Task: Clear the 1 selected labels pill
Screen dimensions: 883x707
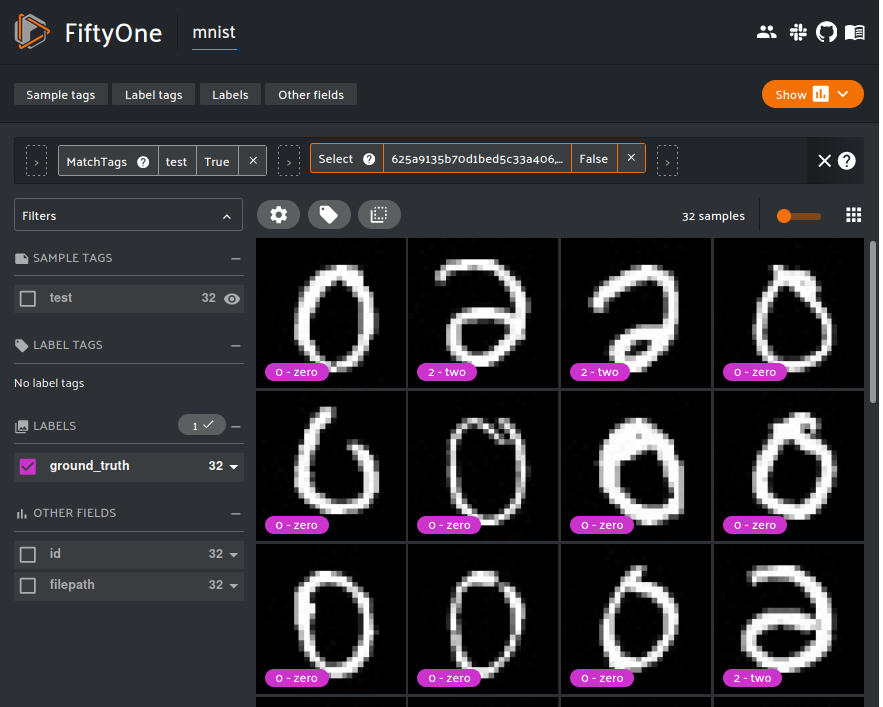Action: 202,425
